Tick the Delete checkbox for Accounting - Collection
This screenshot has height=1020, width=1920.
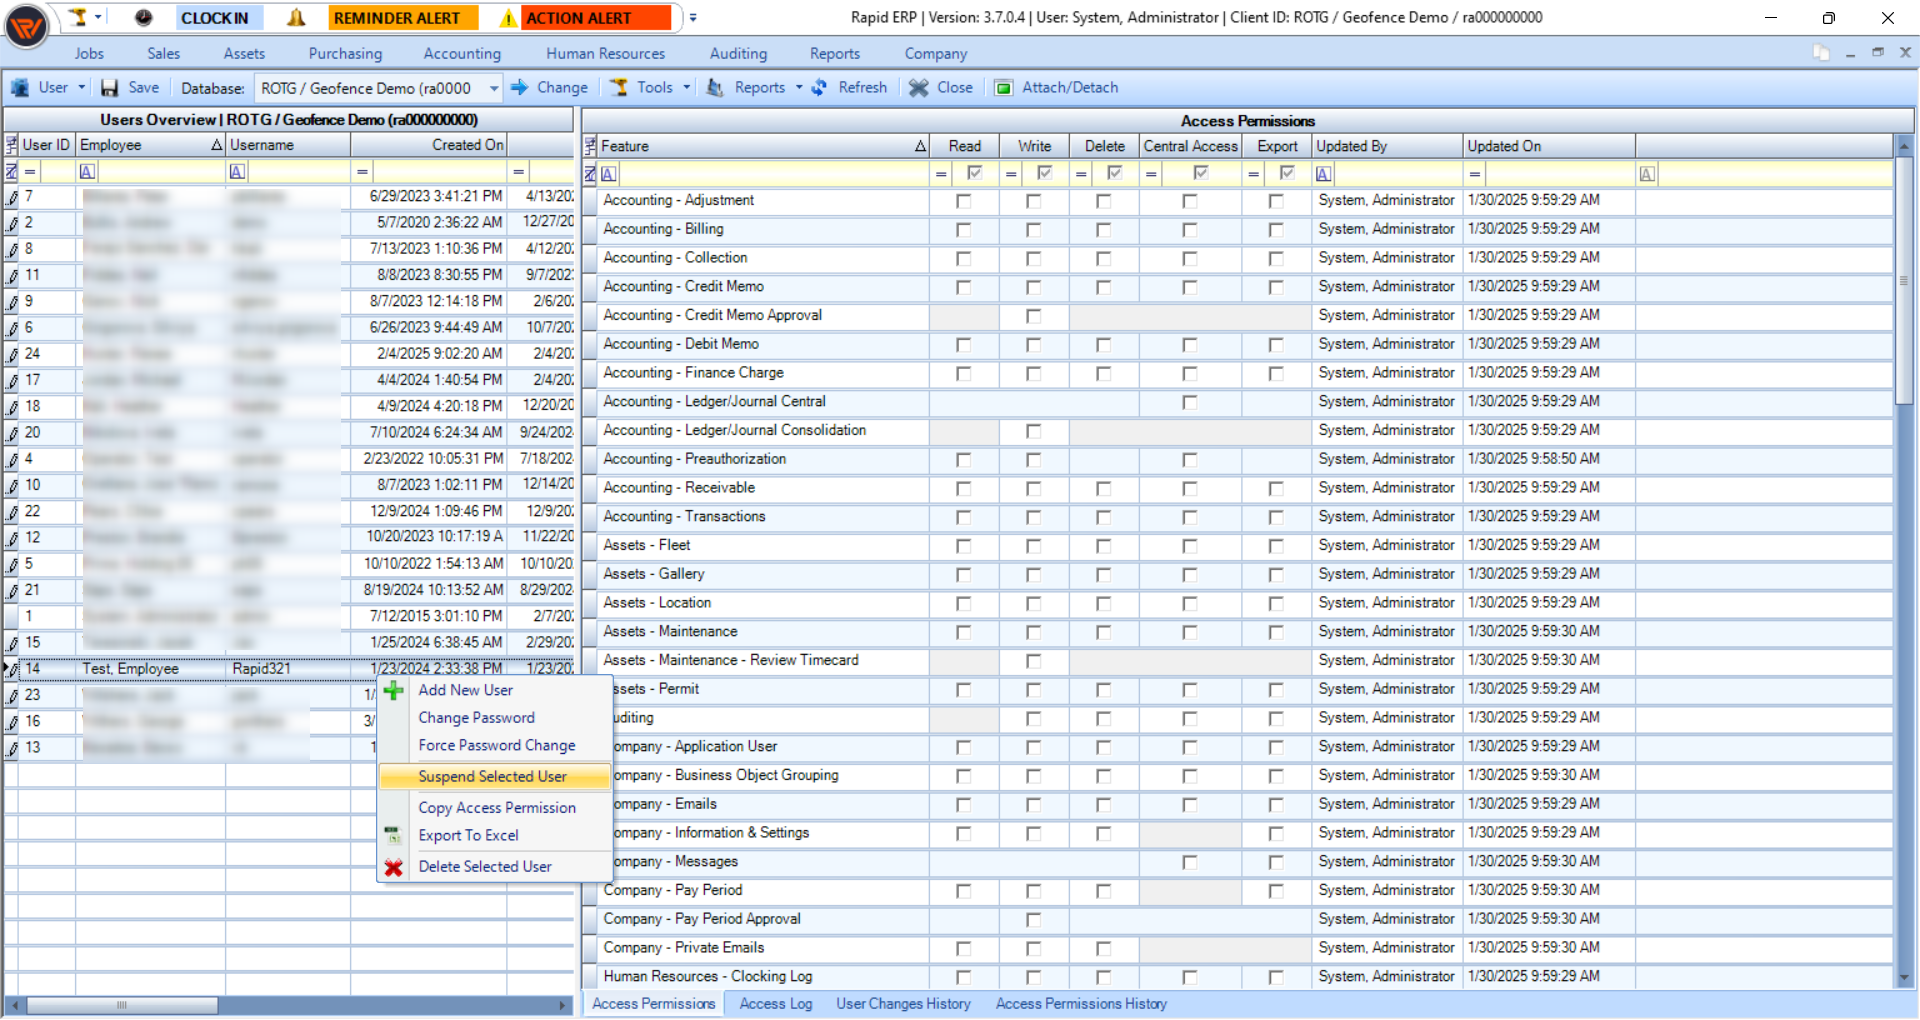click(1103, 259)
